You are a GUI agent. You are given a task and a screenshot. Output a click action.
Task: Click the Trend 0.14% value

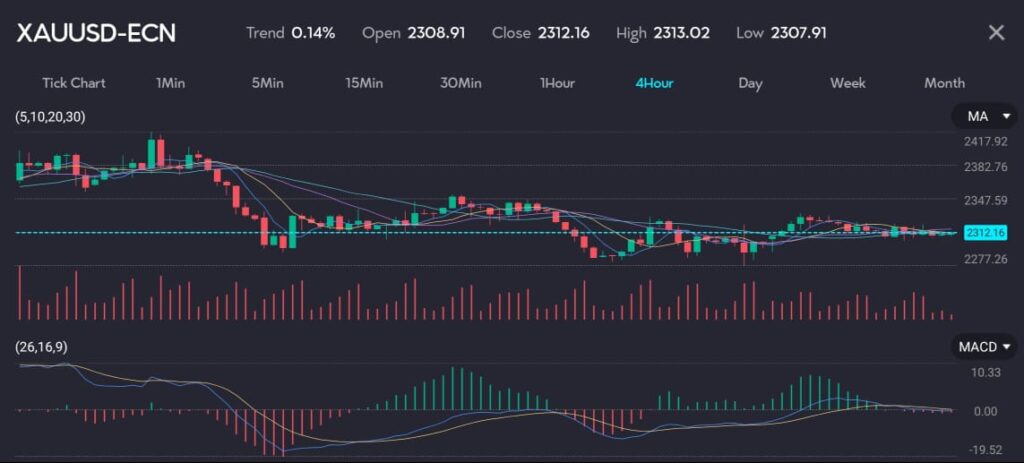click(313, 33)
